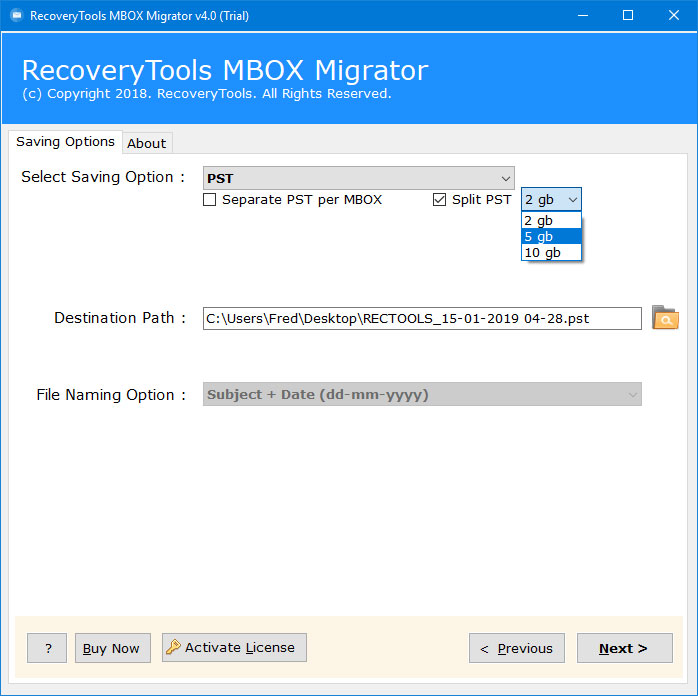Choose 2 gb from the split size list

(x=551, y=220)
